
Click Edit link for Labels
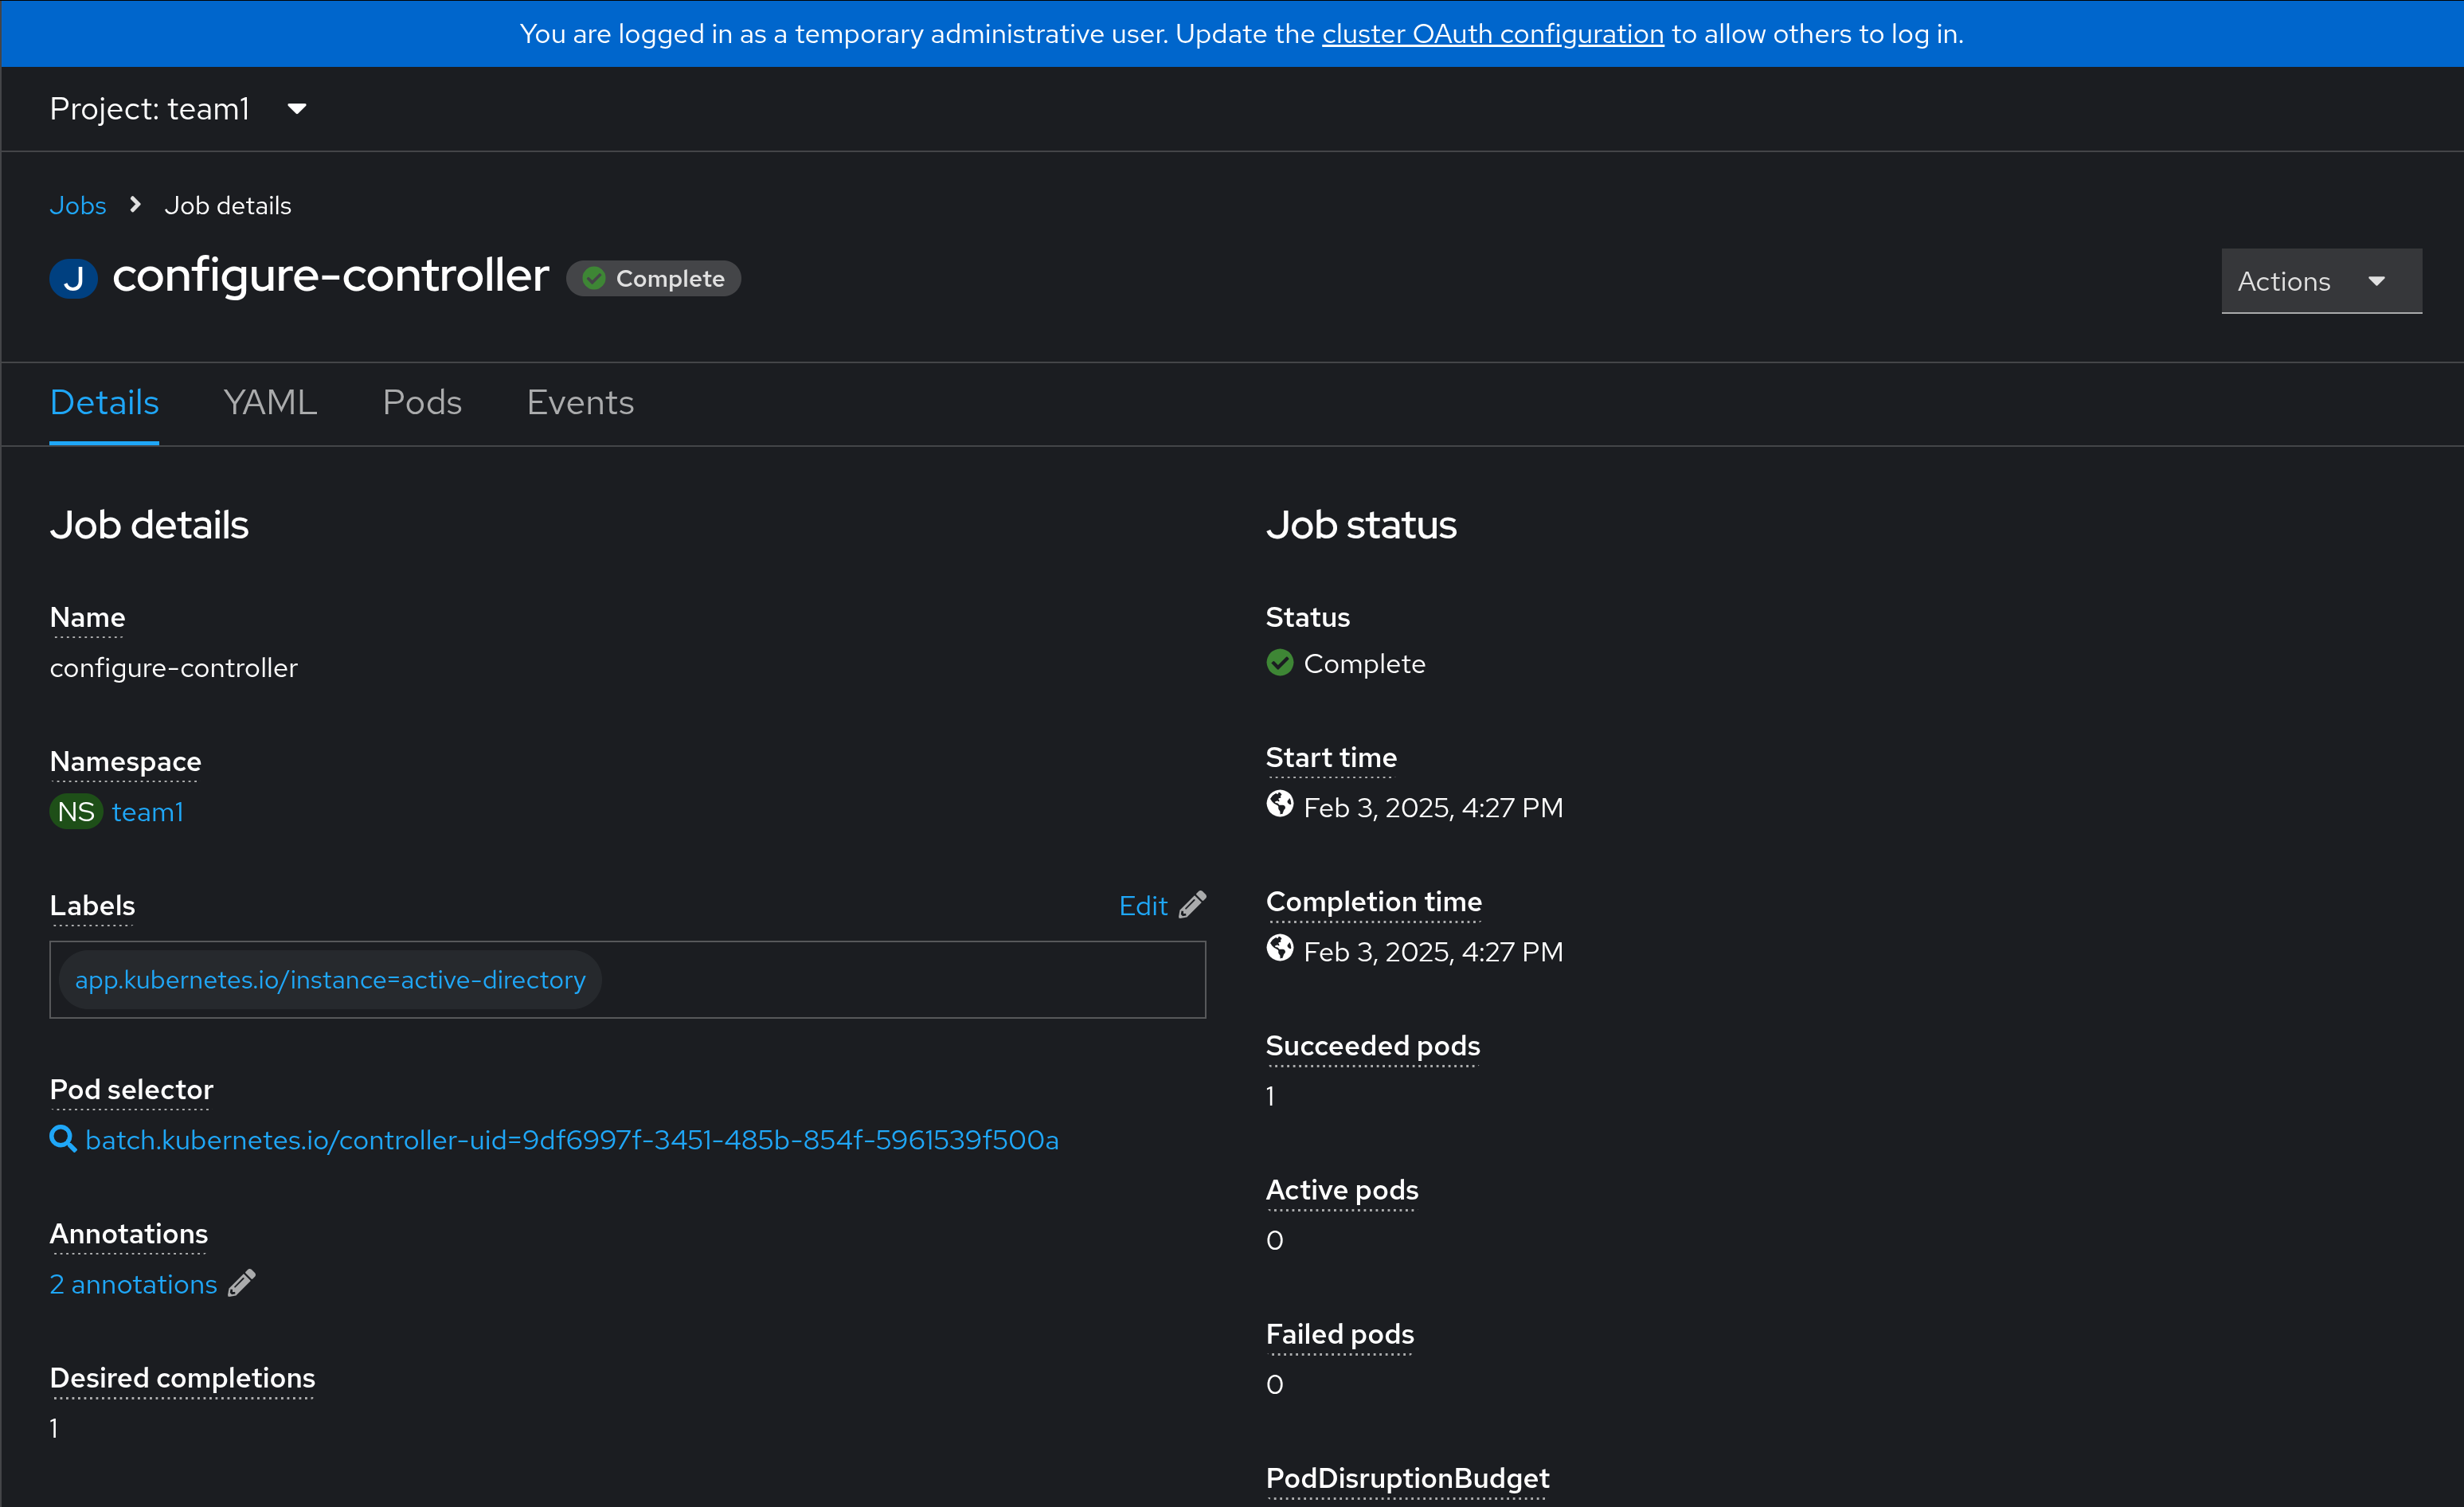[x=1143, y=906]
